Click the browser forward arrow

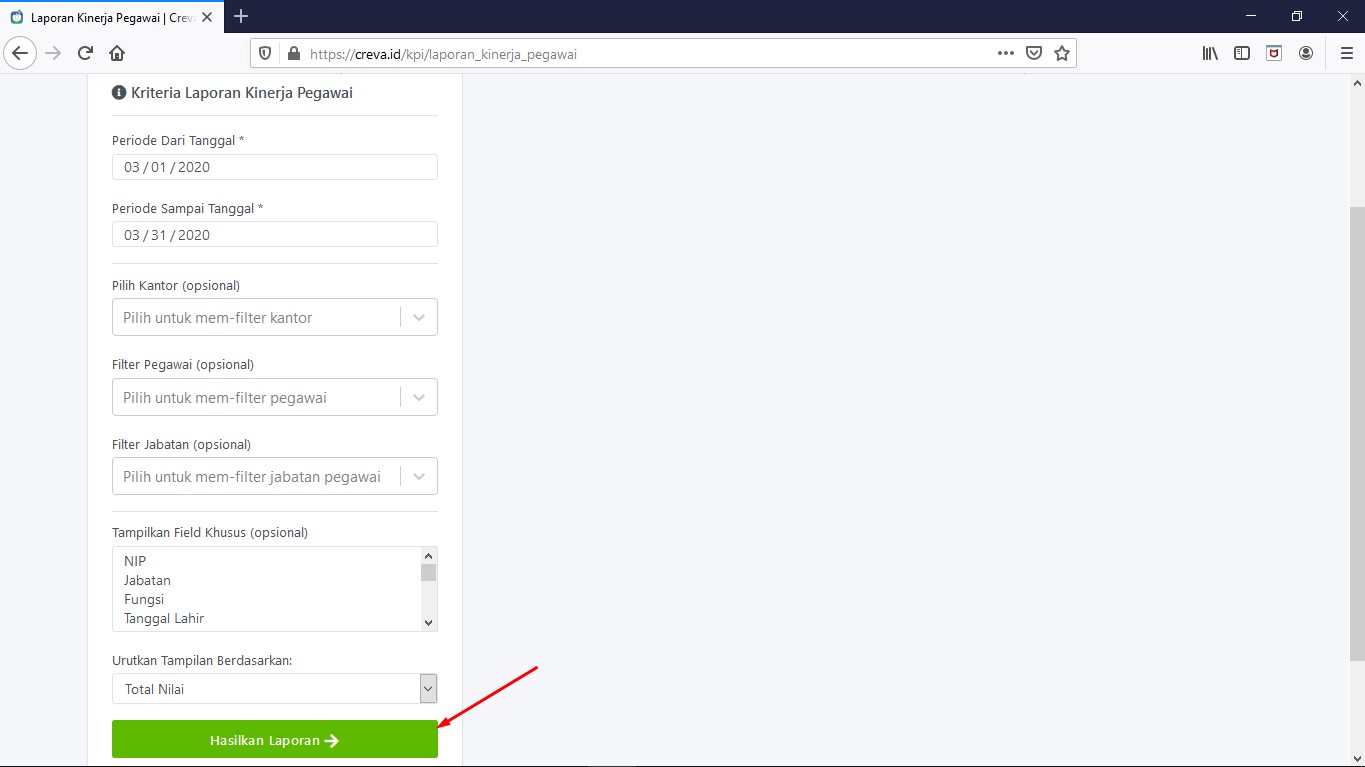pyautogui.click(x=53, y=53)
